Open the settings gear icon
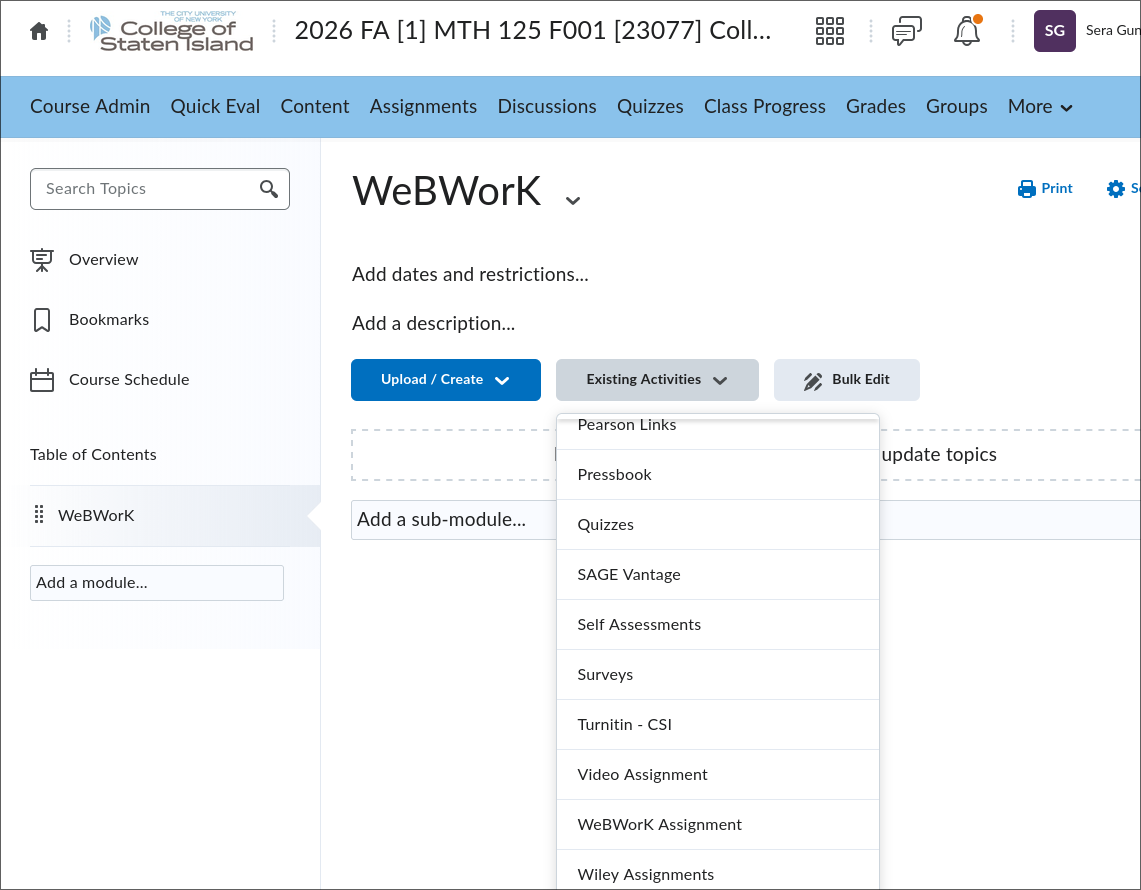The image size is (1141, 890). coord(1116,189)
